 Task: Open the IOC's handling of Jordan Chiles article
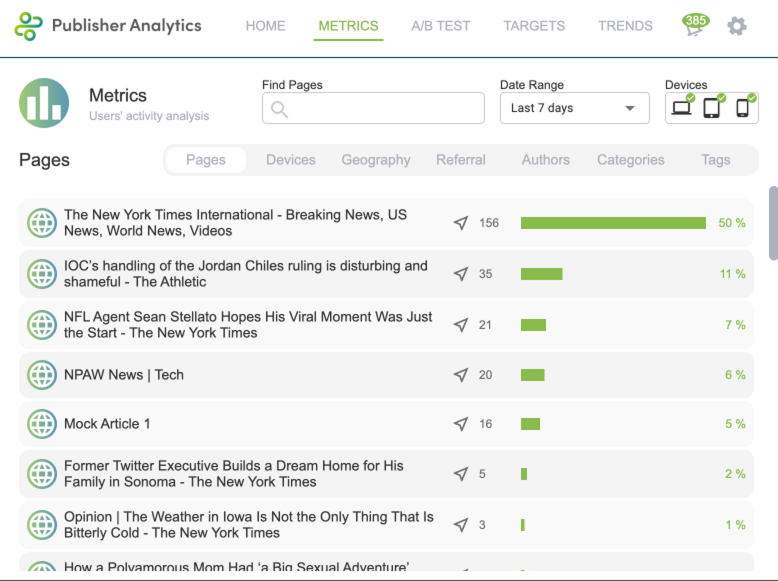pos(246,274)
